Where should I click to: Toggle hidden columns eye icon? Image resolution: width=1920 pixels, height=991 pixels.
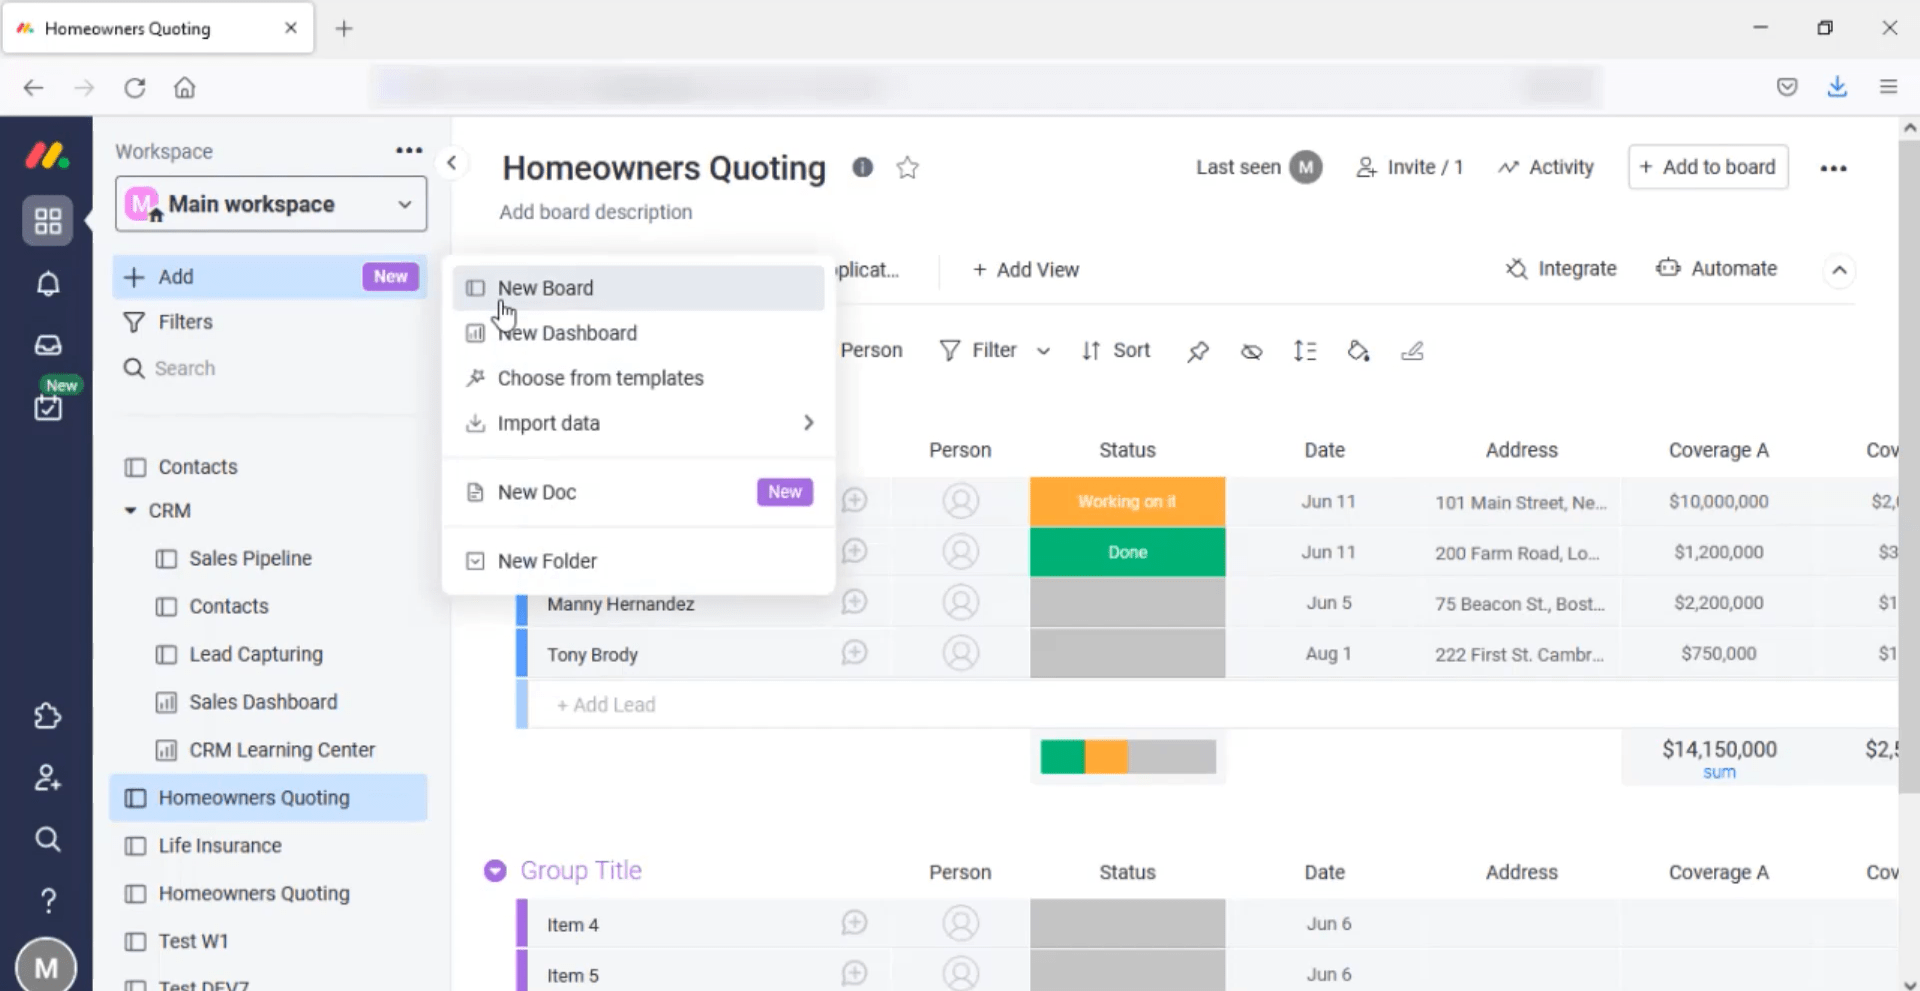point(1251,351)
